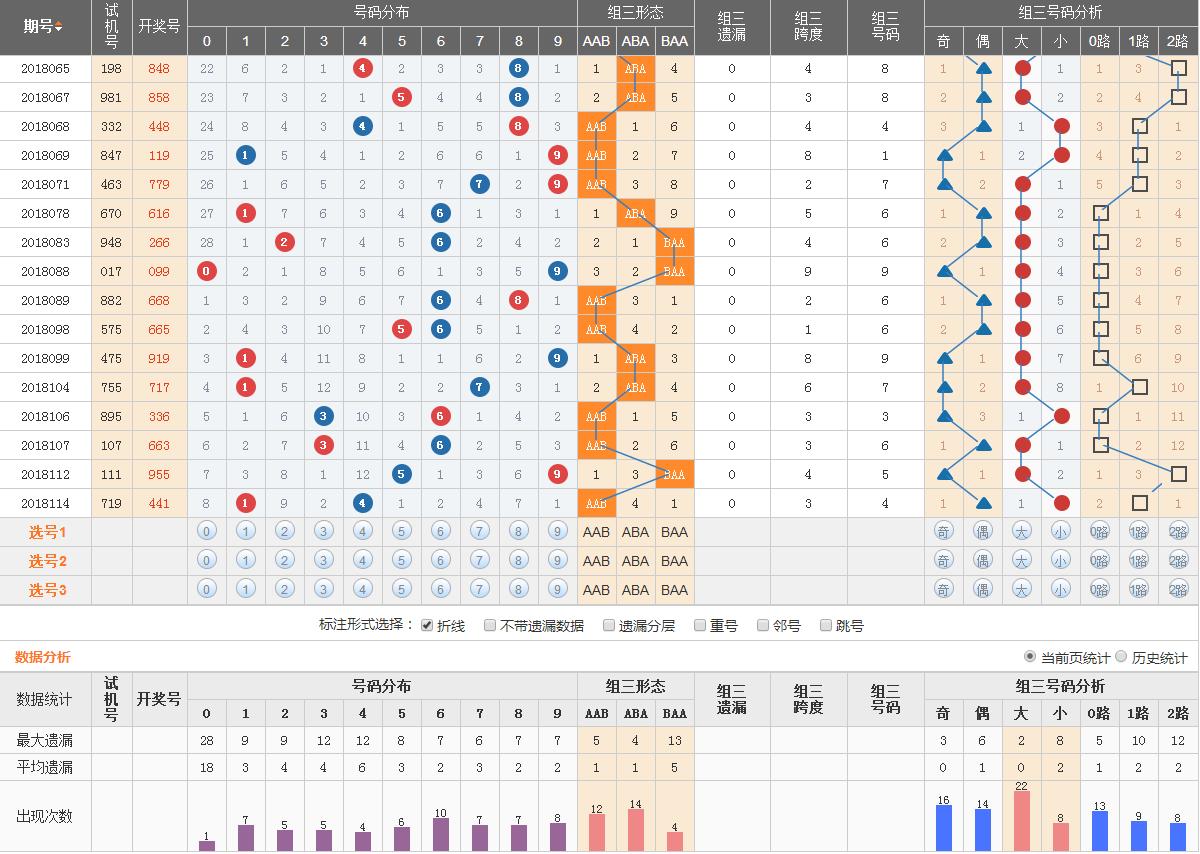Pick number ball 4 in 选号2 row

(363, 561)
